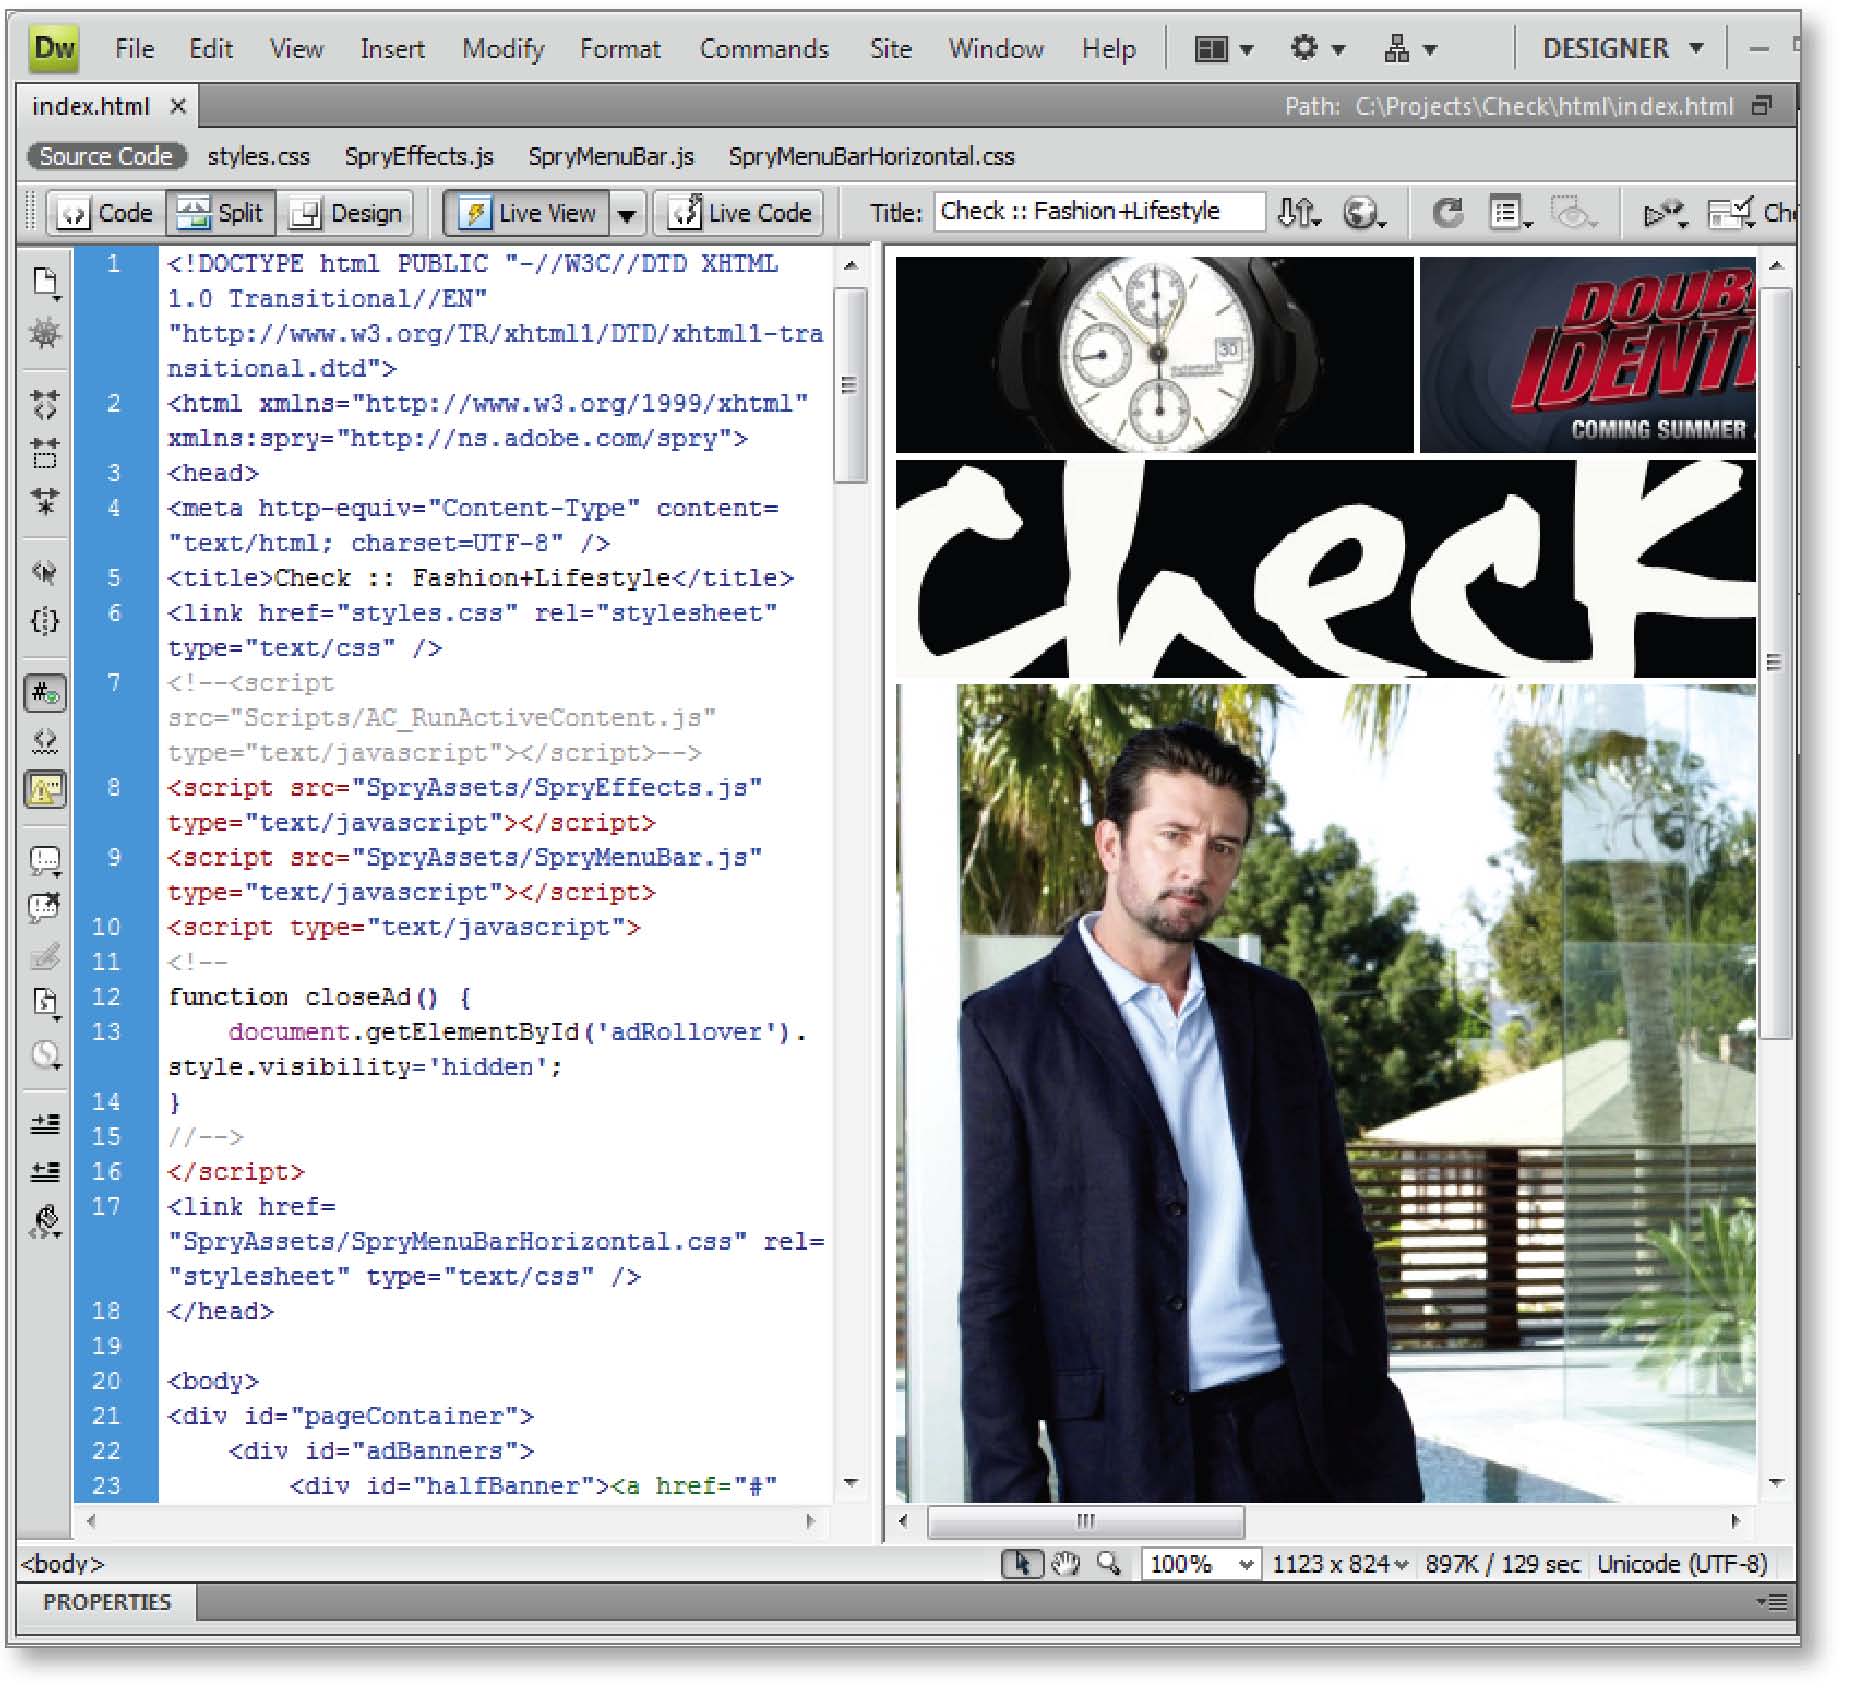1862x1708 pixels.
Task: Expand All collapsed code icon
Action: pyautogui.click(x=45, y=499)
